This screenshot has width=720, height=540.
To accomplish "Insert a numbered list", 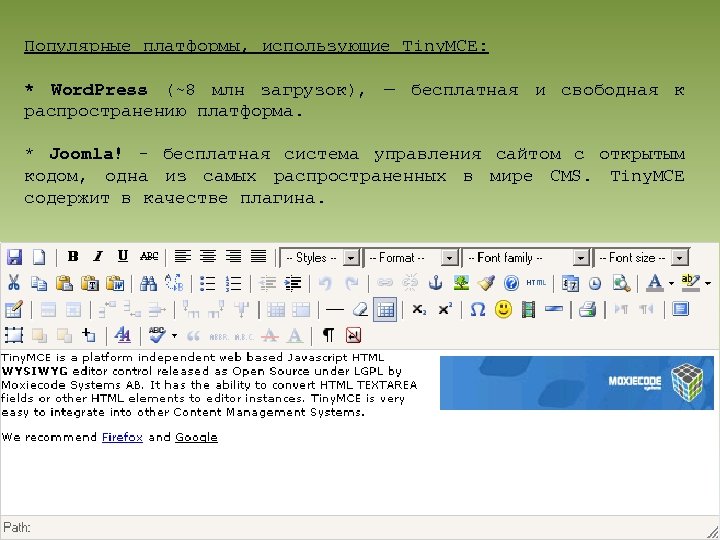I will 233,283.
